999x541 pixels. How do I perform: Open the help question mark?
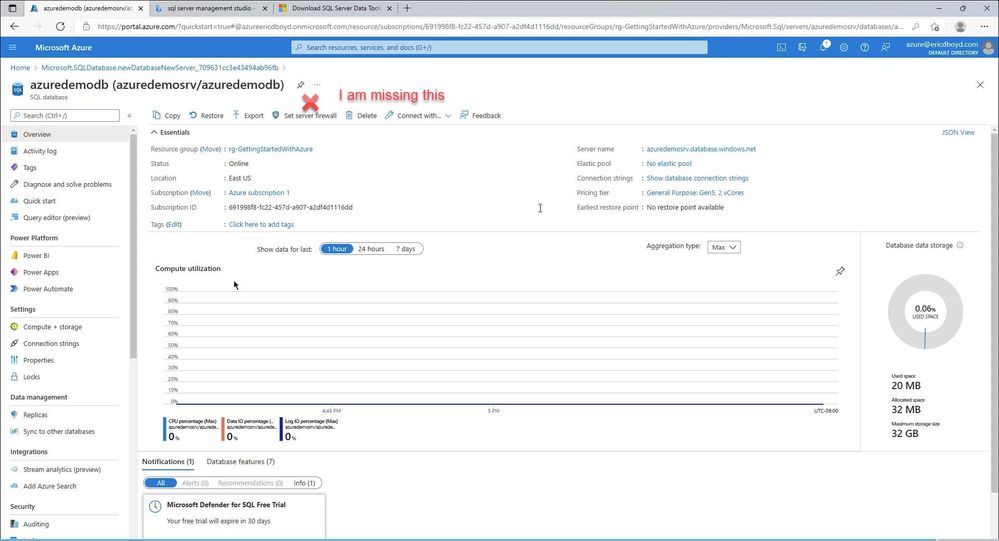865,47
